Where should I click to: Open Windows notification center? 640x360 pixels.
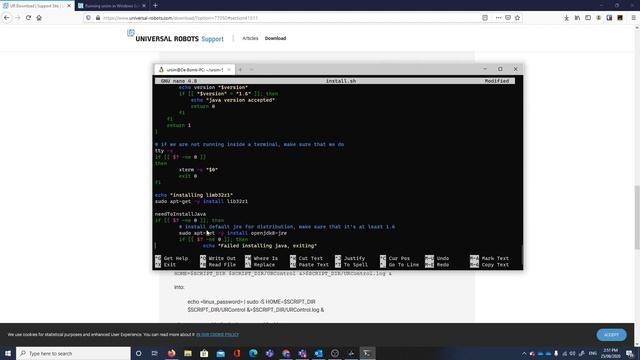tap(630, 353)
